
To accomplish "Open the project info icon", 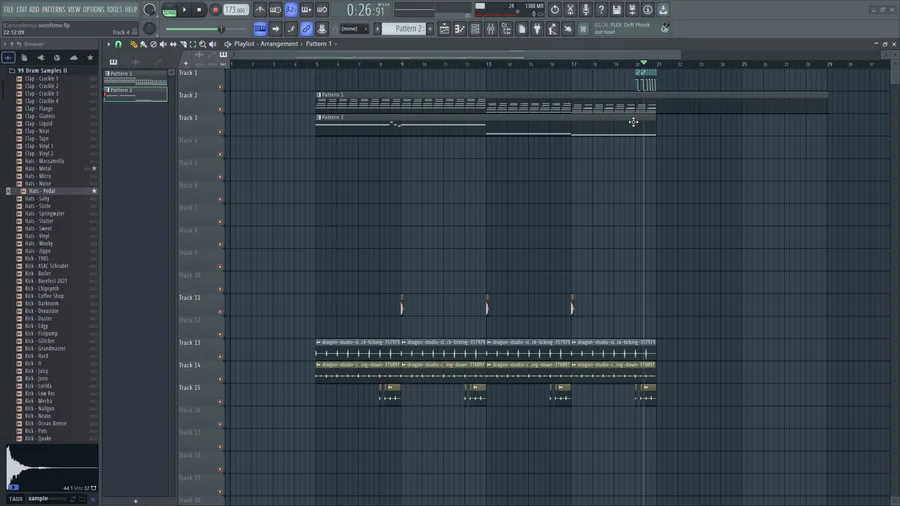I will (x=647, y=10).
